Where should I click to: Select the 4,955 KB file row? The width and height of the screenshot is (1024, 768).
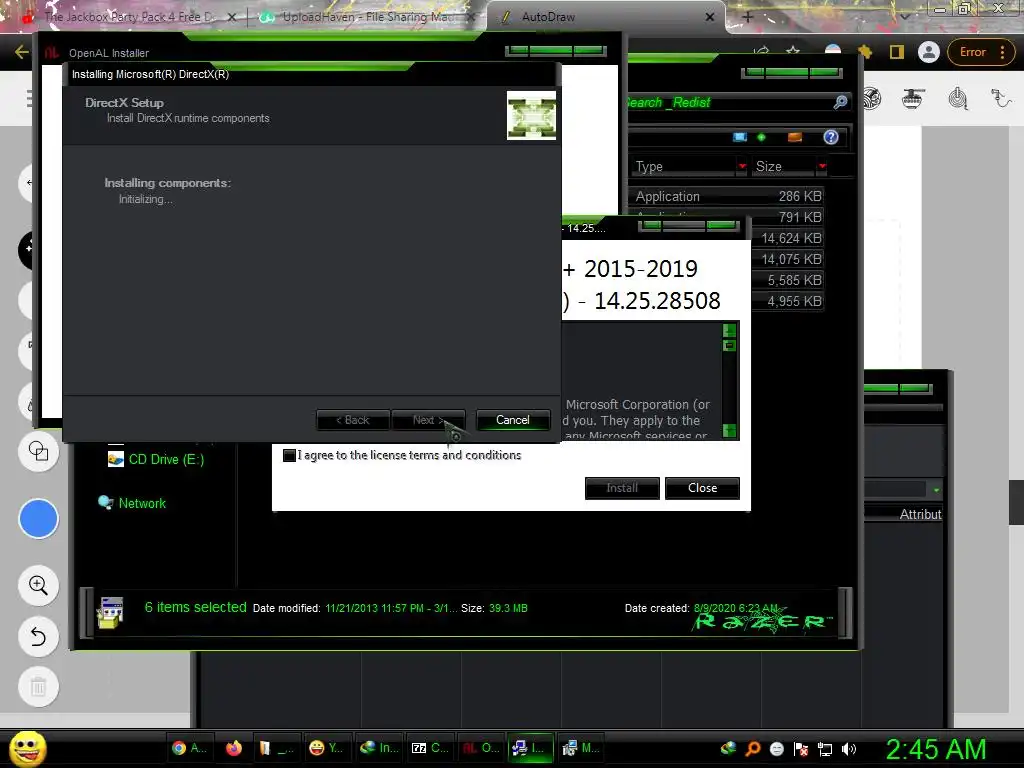pos(788,300)
